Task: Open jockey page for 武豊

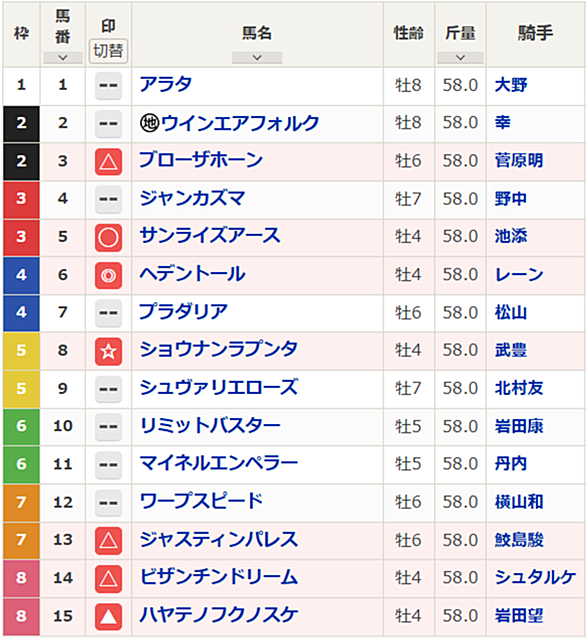Action: [511, 350]
